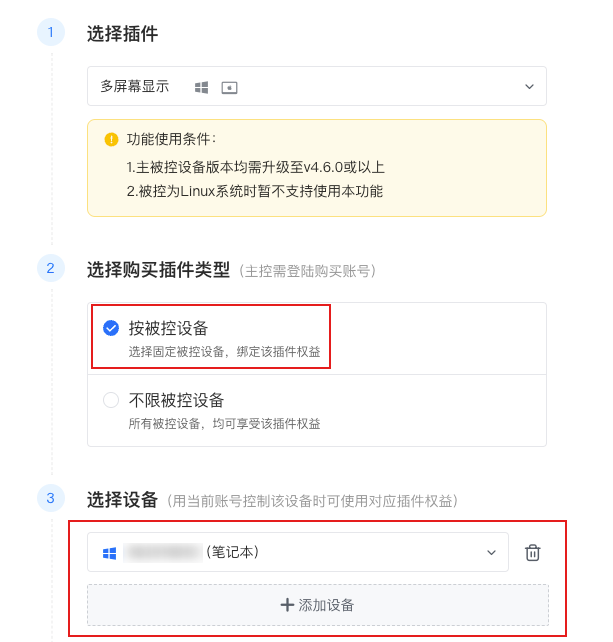
Task: Click the blurred device name field
Action: (x=163, y=552)
